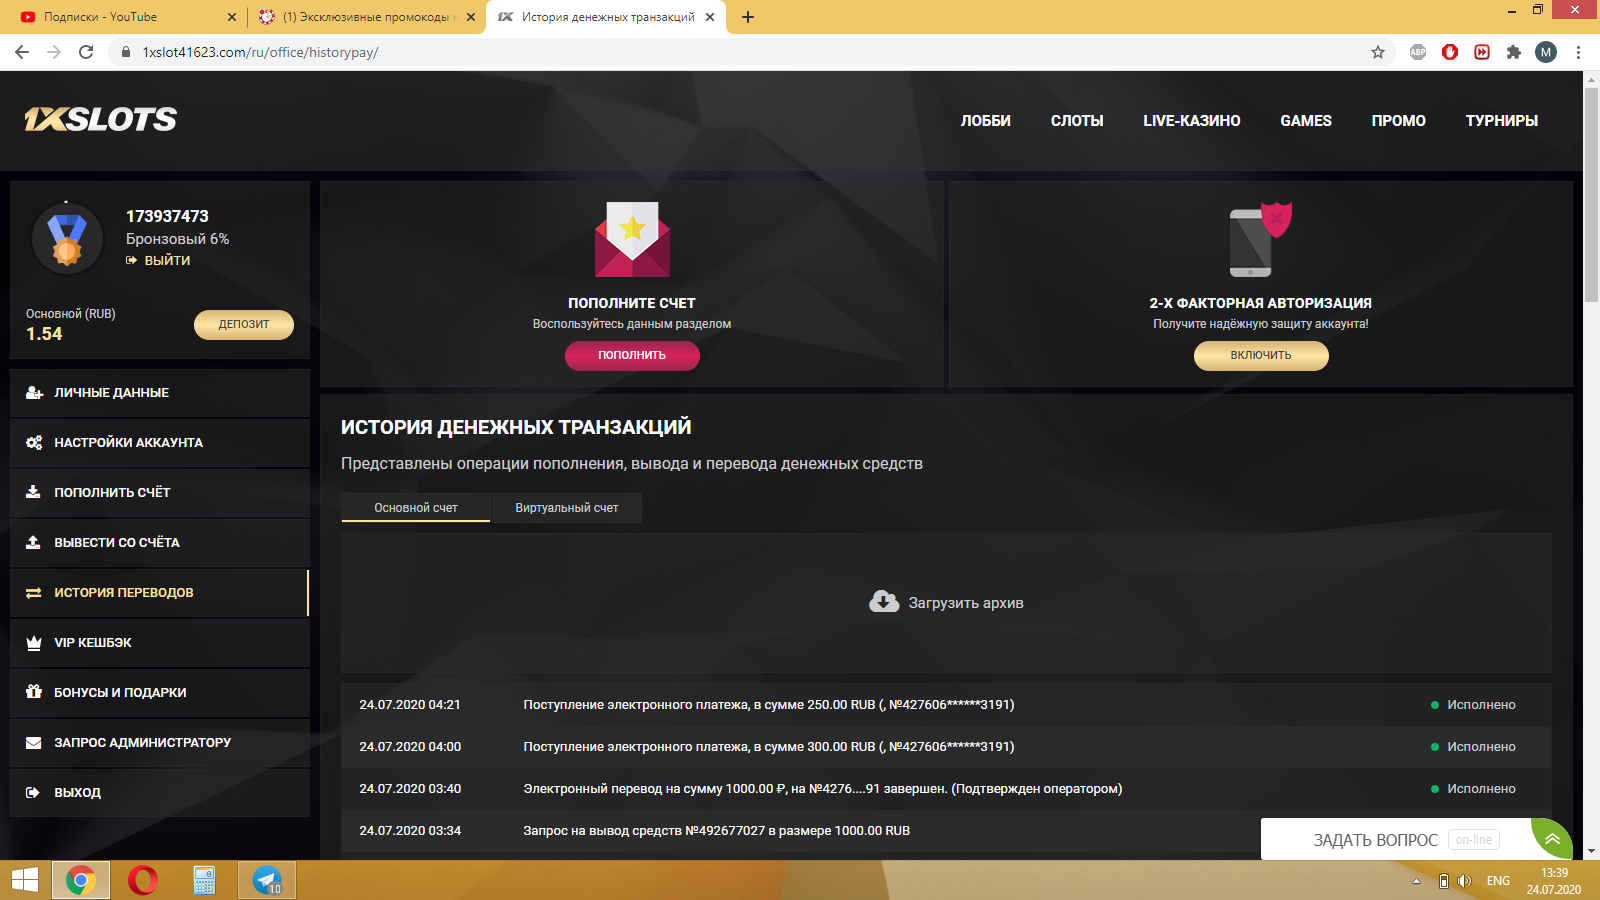Open the Extensions puzzle-piece menu

[1514, 52]
